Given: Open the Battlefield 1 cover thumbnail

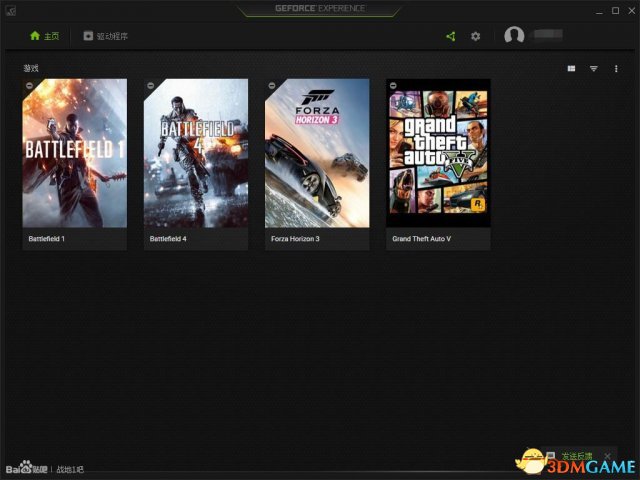Looking at the screenshot, I should click(75, 153).
